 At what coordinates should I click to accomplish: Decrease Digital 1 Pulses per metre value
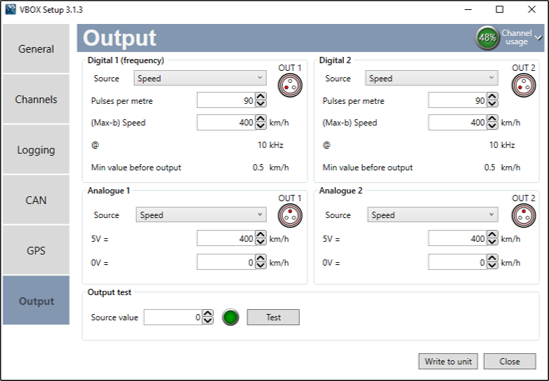pos(260,104)
